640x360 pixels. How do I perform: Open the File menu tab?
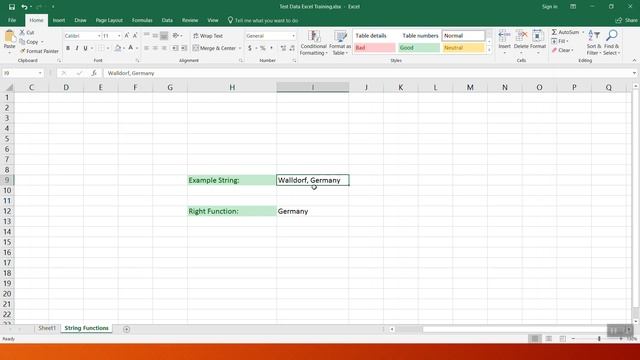(x=12, y=20)
